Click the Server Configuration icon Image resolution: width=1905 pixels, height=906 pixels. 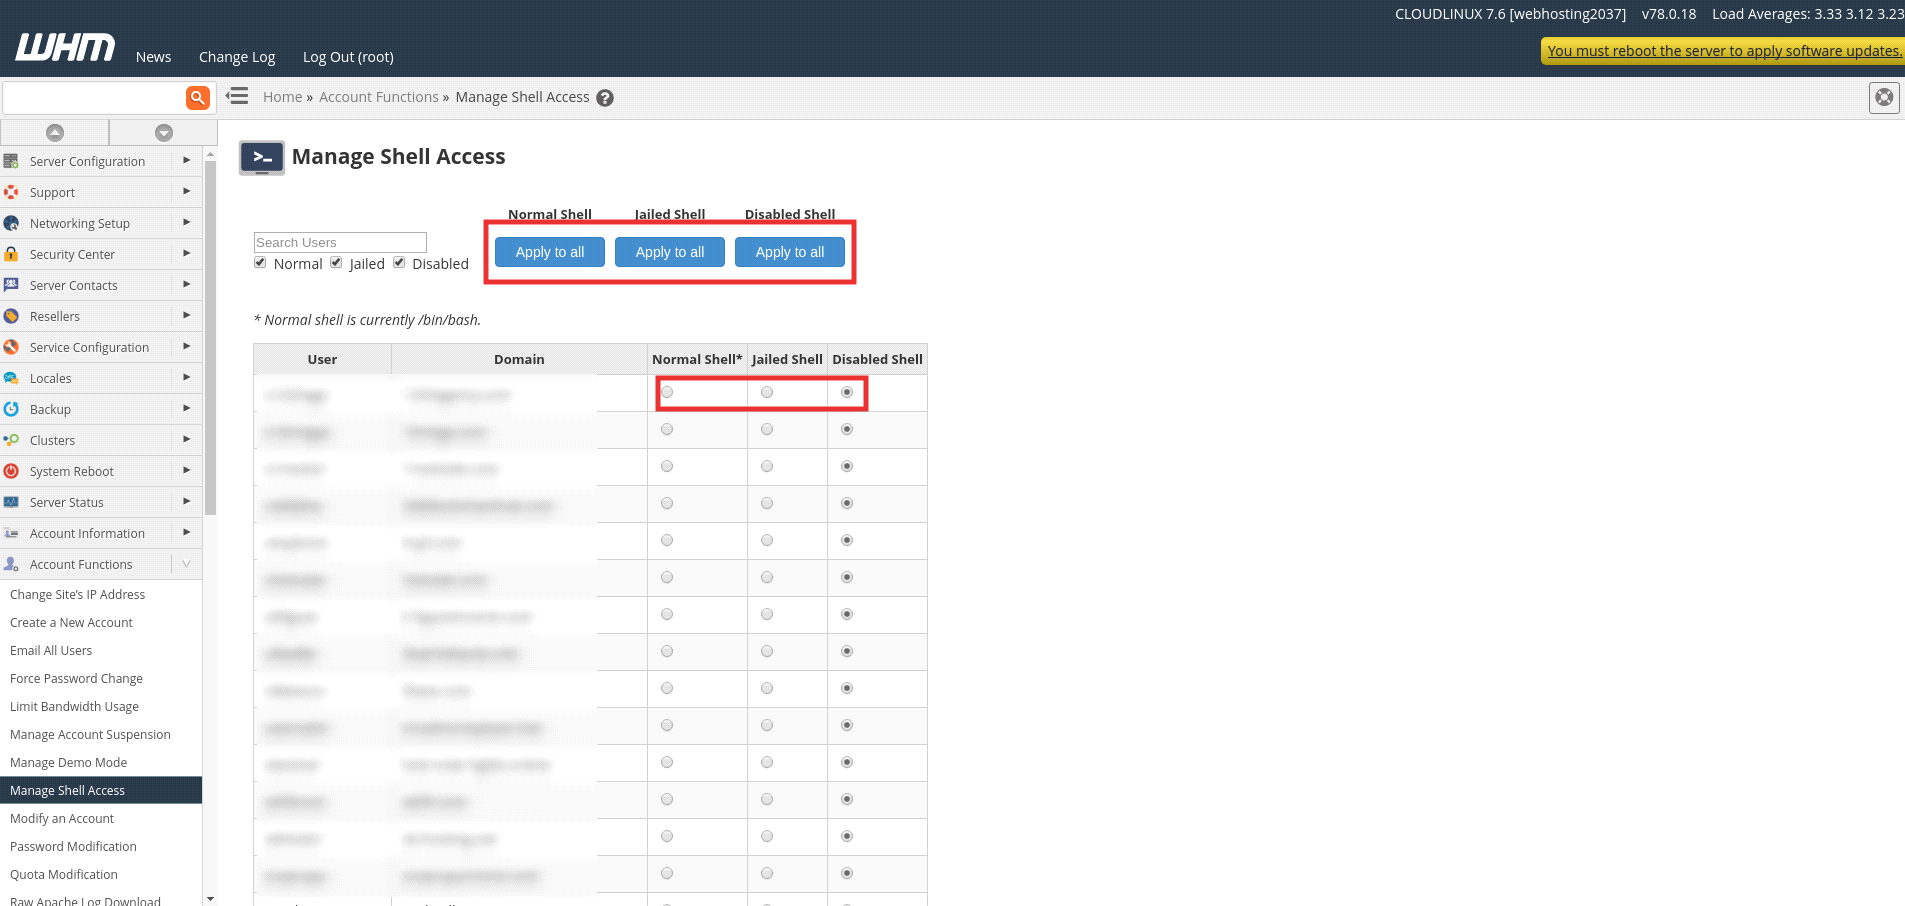pos(12,161)
